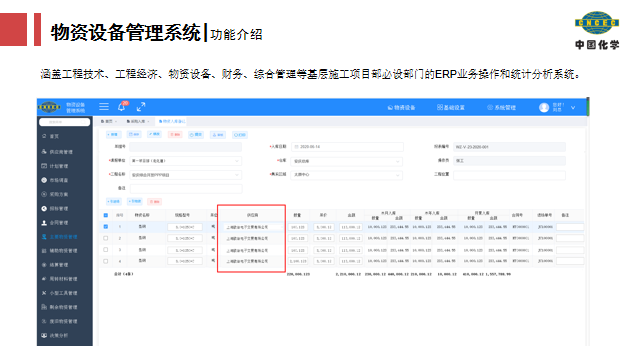Click the 备注 remarks input field
This screenshot has height=360, width=640.
(186, 189)
